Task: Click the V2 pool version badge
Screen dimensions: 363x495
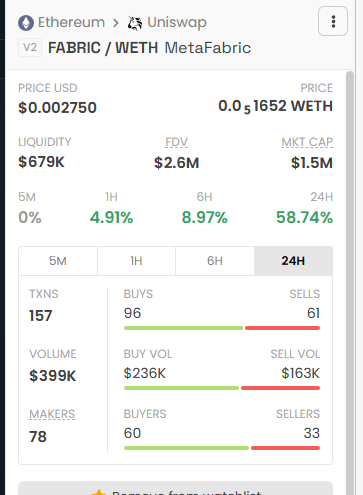Action: 30,47
